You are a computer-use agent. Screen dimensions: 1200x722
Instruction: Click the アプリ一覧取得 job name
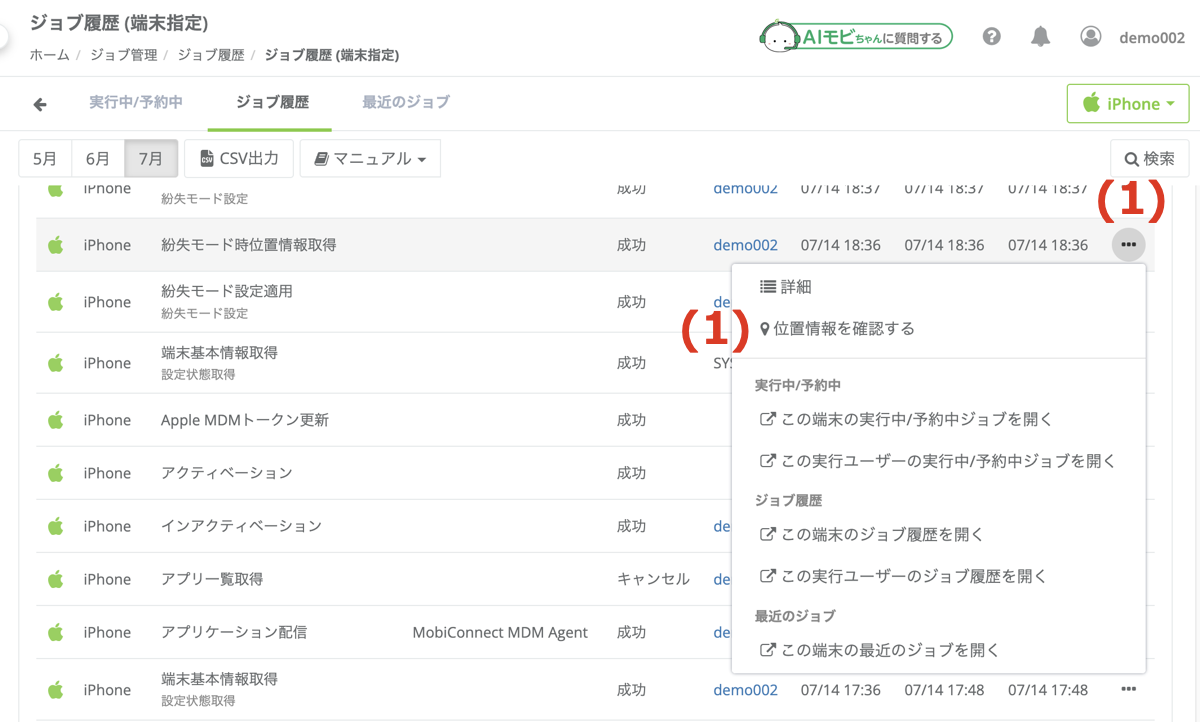pos(212,579)
